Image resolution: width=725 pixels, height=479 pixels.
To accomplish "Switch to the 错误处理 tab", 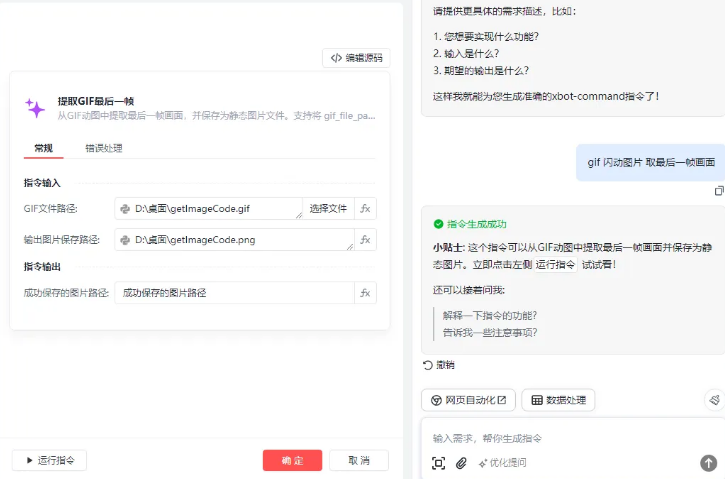I will (x=104, y=148).
